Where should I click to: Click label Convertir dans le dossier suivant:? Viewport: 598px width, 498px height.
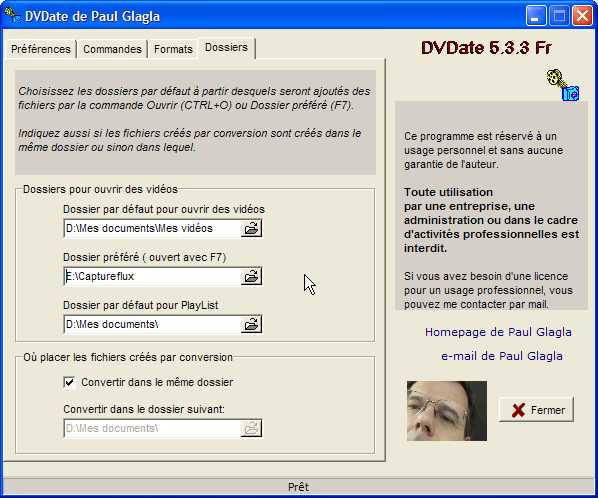pos(144,409)
